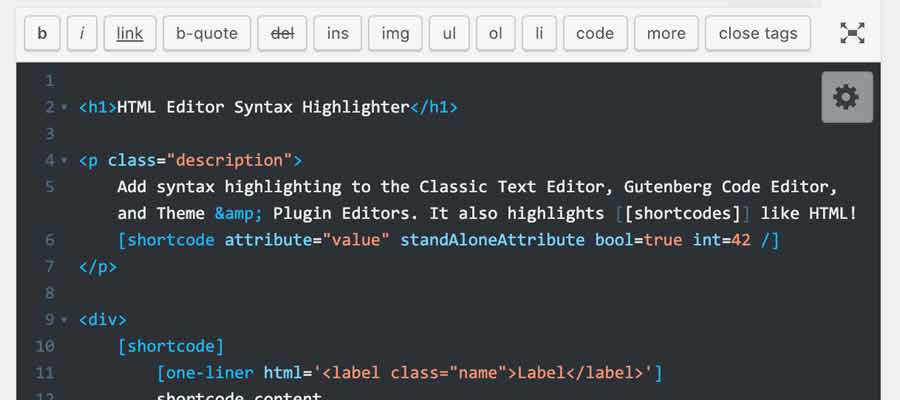This screenshot has width=900, height=400.
Task: Insert the more tag button
Action: [x=666, y=33]
